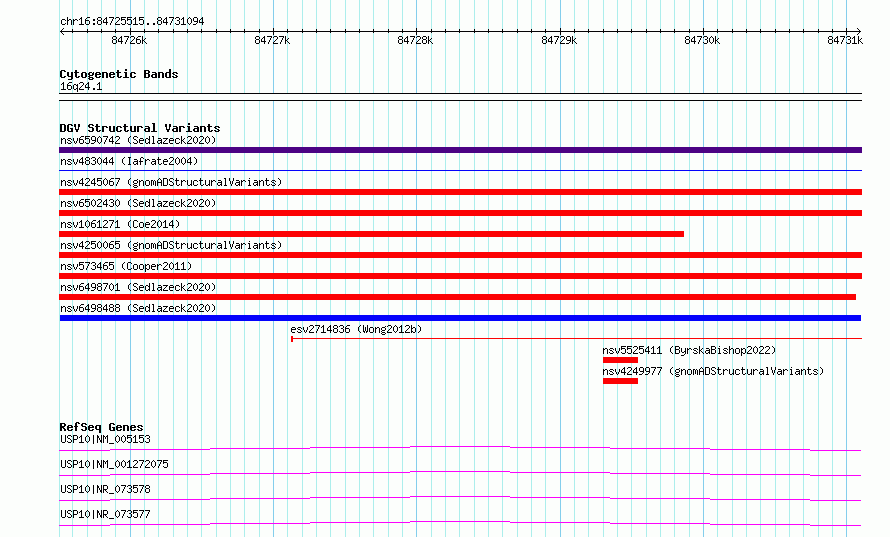Screen dimensions: 890x537
Task: Open variant nsv6498701 (Sedlazeck2020) label
Action: [x=138, y=287]
